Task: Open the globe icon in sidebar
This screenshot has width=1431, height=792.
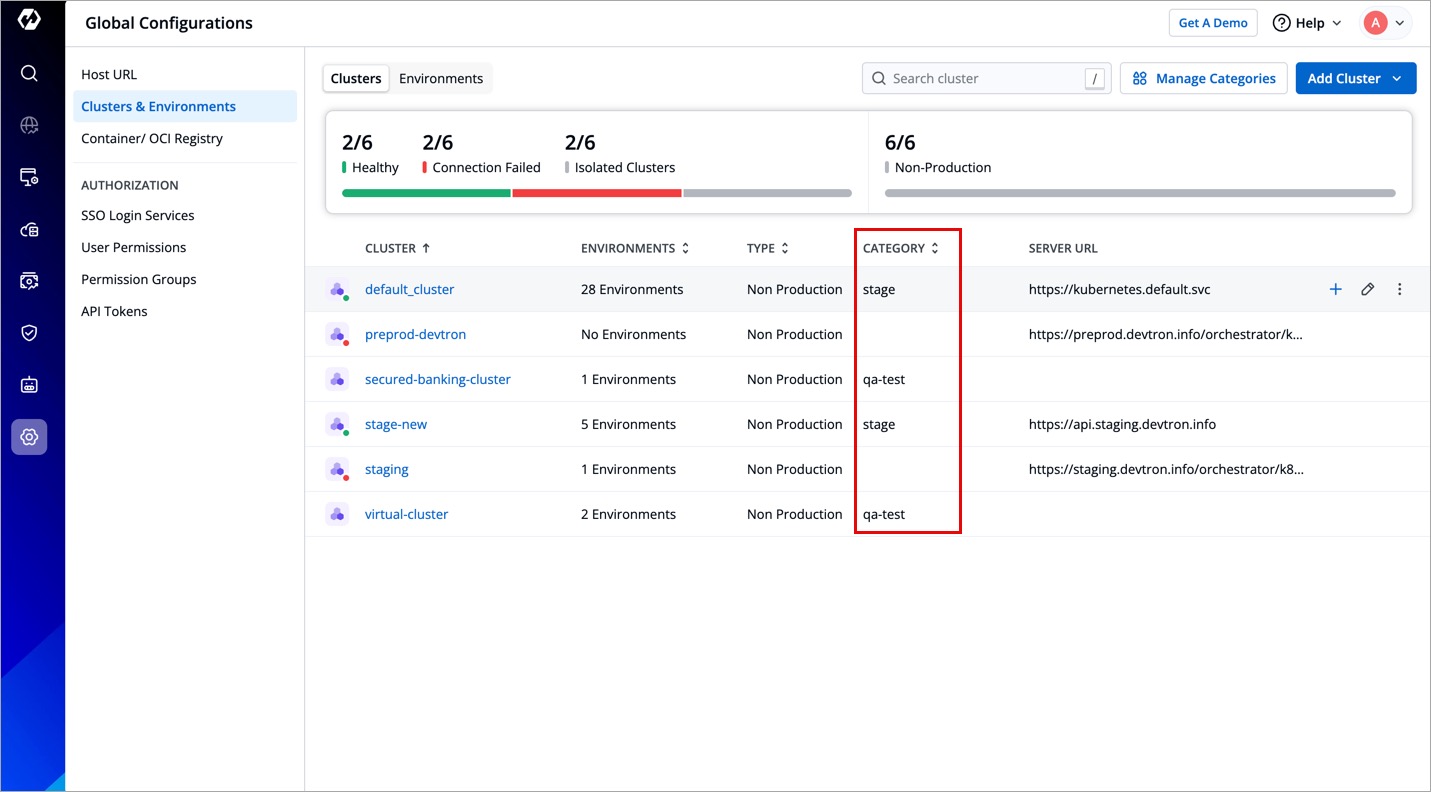Action: click(x=29, y=125)
